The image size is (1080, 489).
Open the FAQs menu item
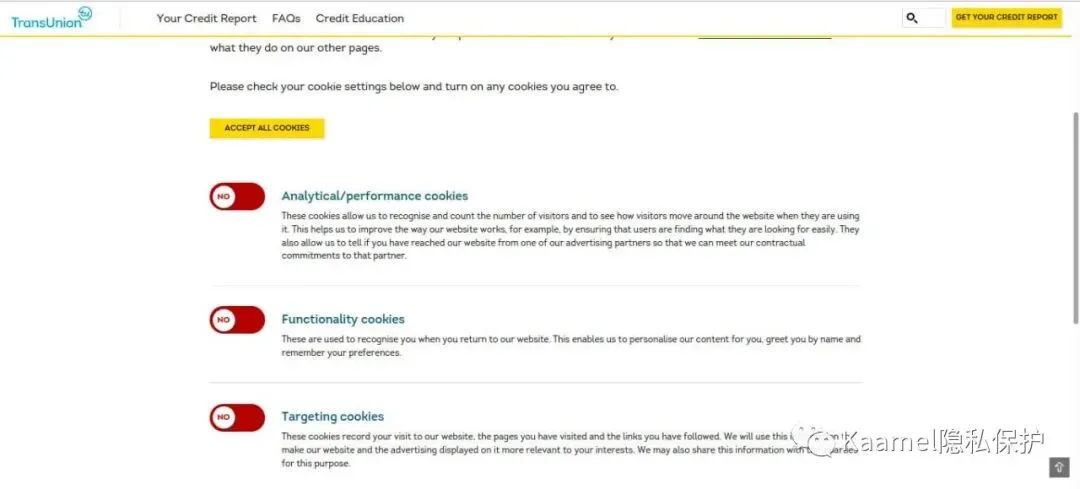286,19
